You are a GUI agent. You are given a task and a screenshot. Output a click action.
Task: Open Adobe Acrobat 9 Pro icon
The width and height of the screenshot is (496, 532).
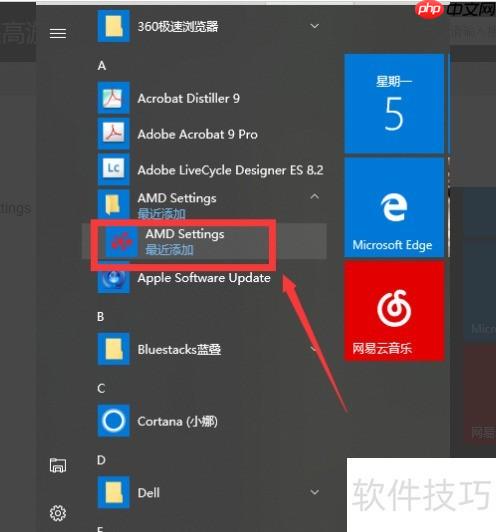(x=113, y=134)
